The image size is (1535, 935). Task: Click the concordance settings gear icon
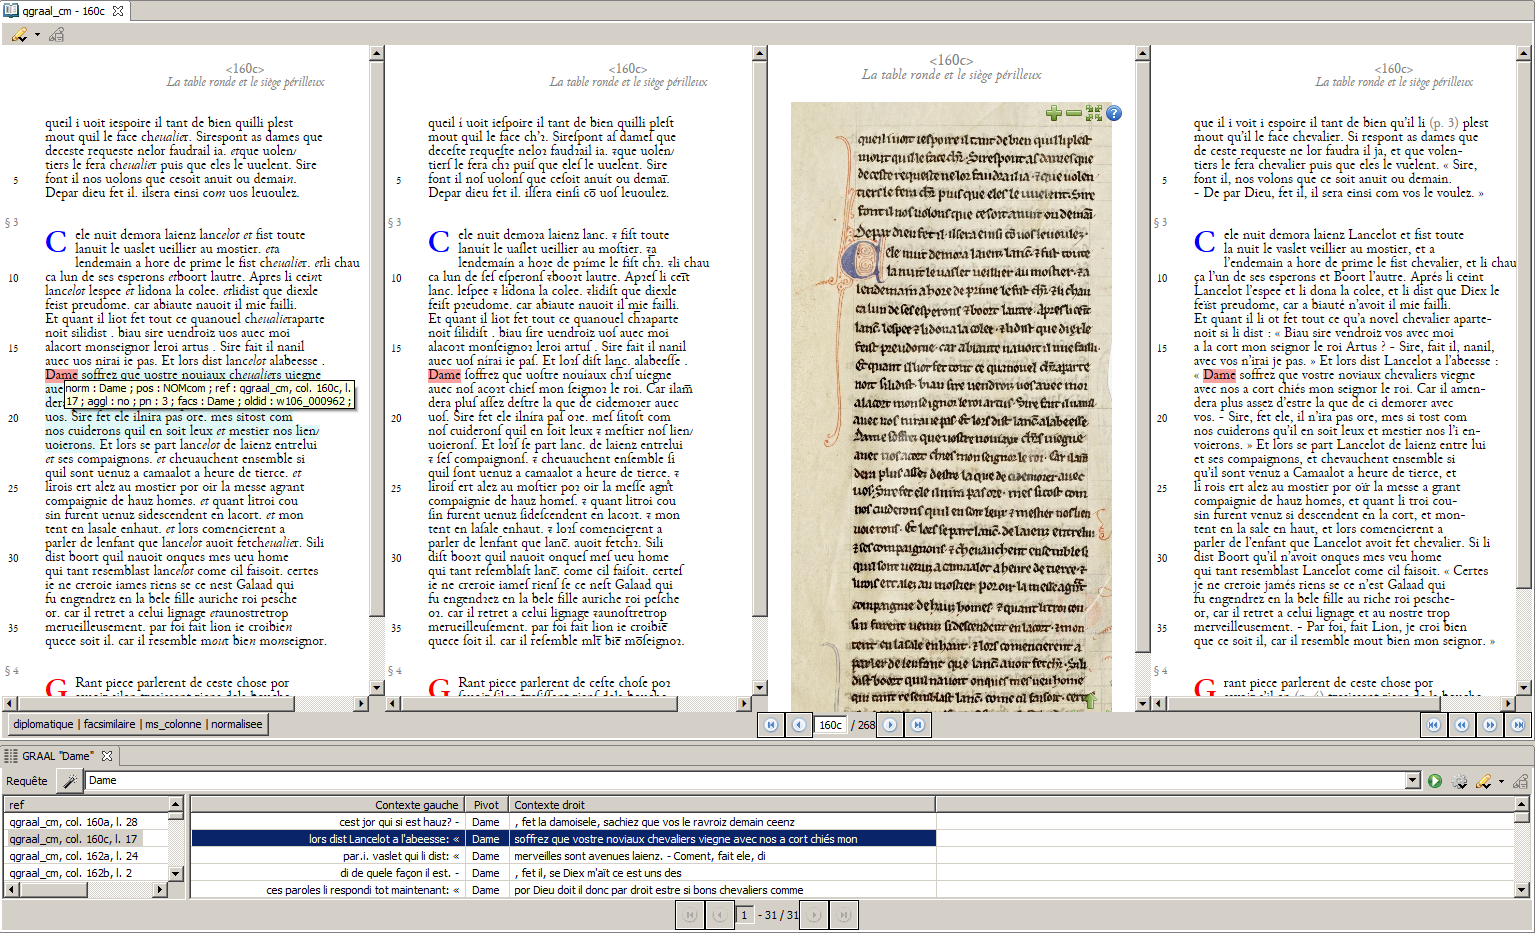click(x=1459, y=781)
